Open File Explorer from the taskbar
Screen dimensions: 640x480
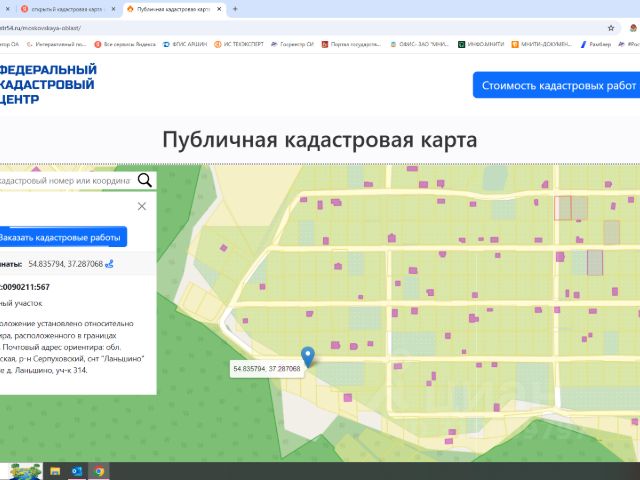[x=55, y=471]
